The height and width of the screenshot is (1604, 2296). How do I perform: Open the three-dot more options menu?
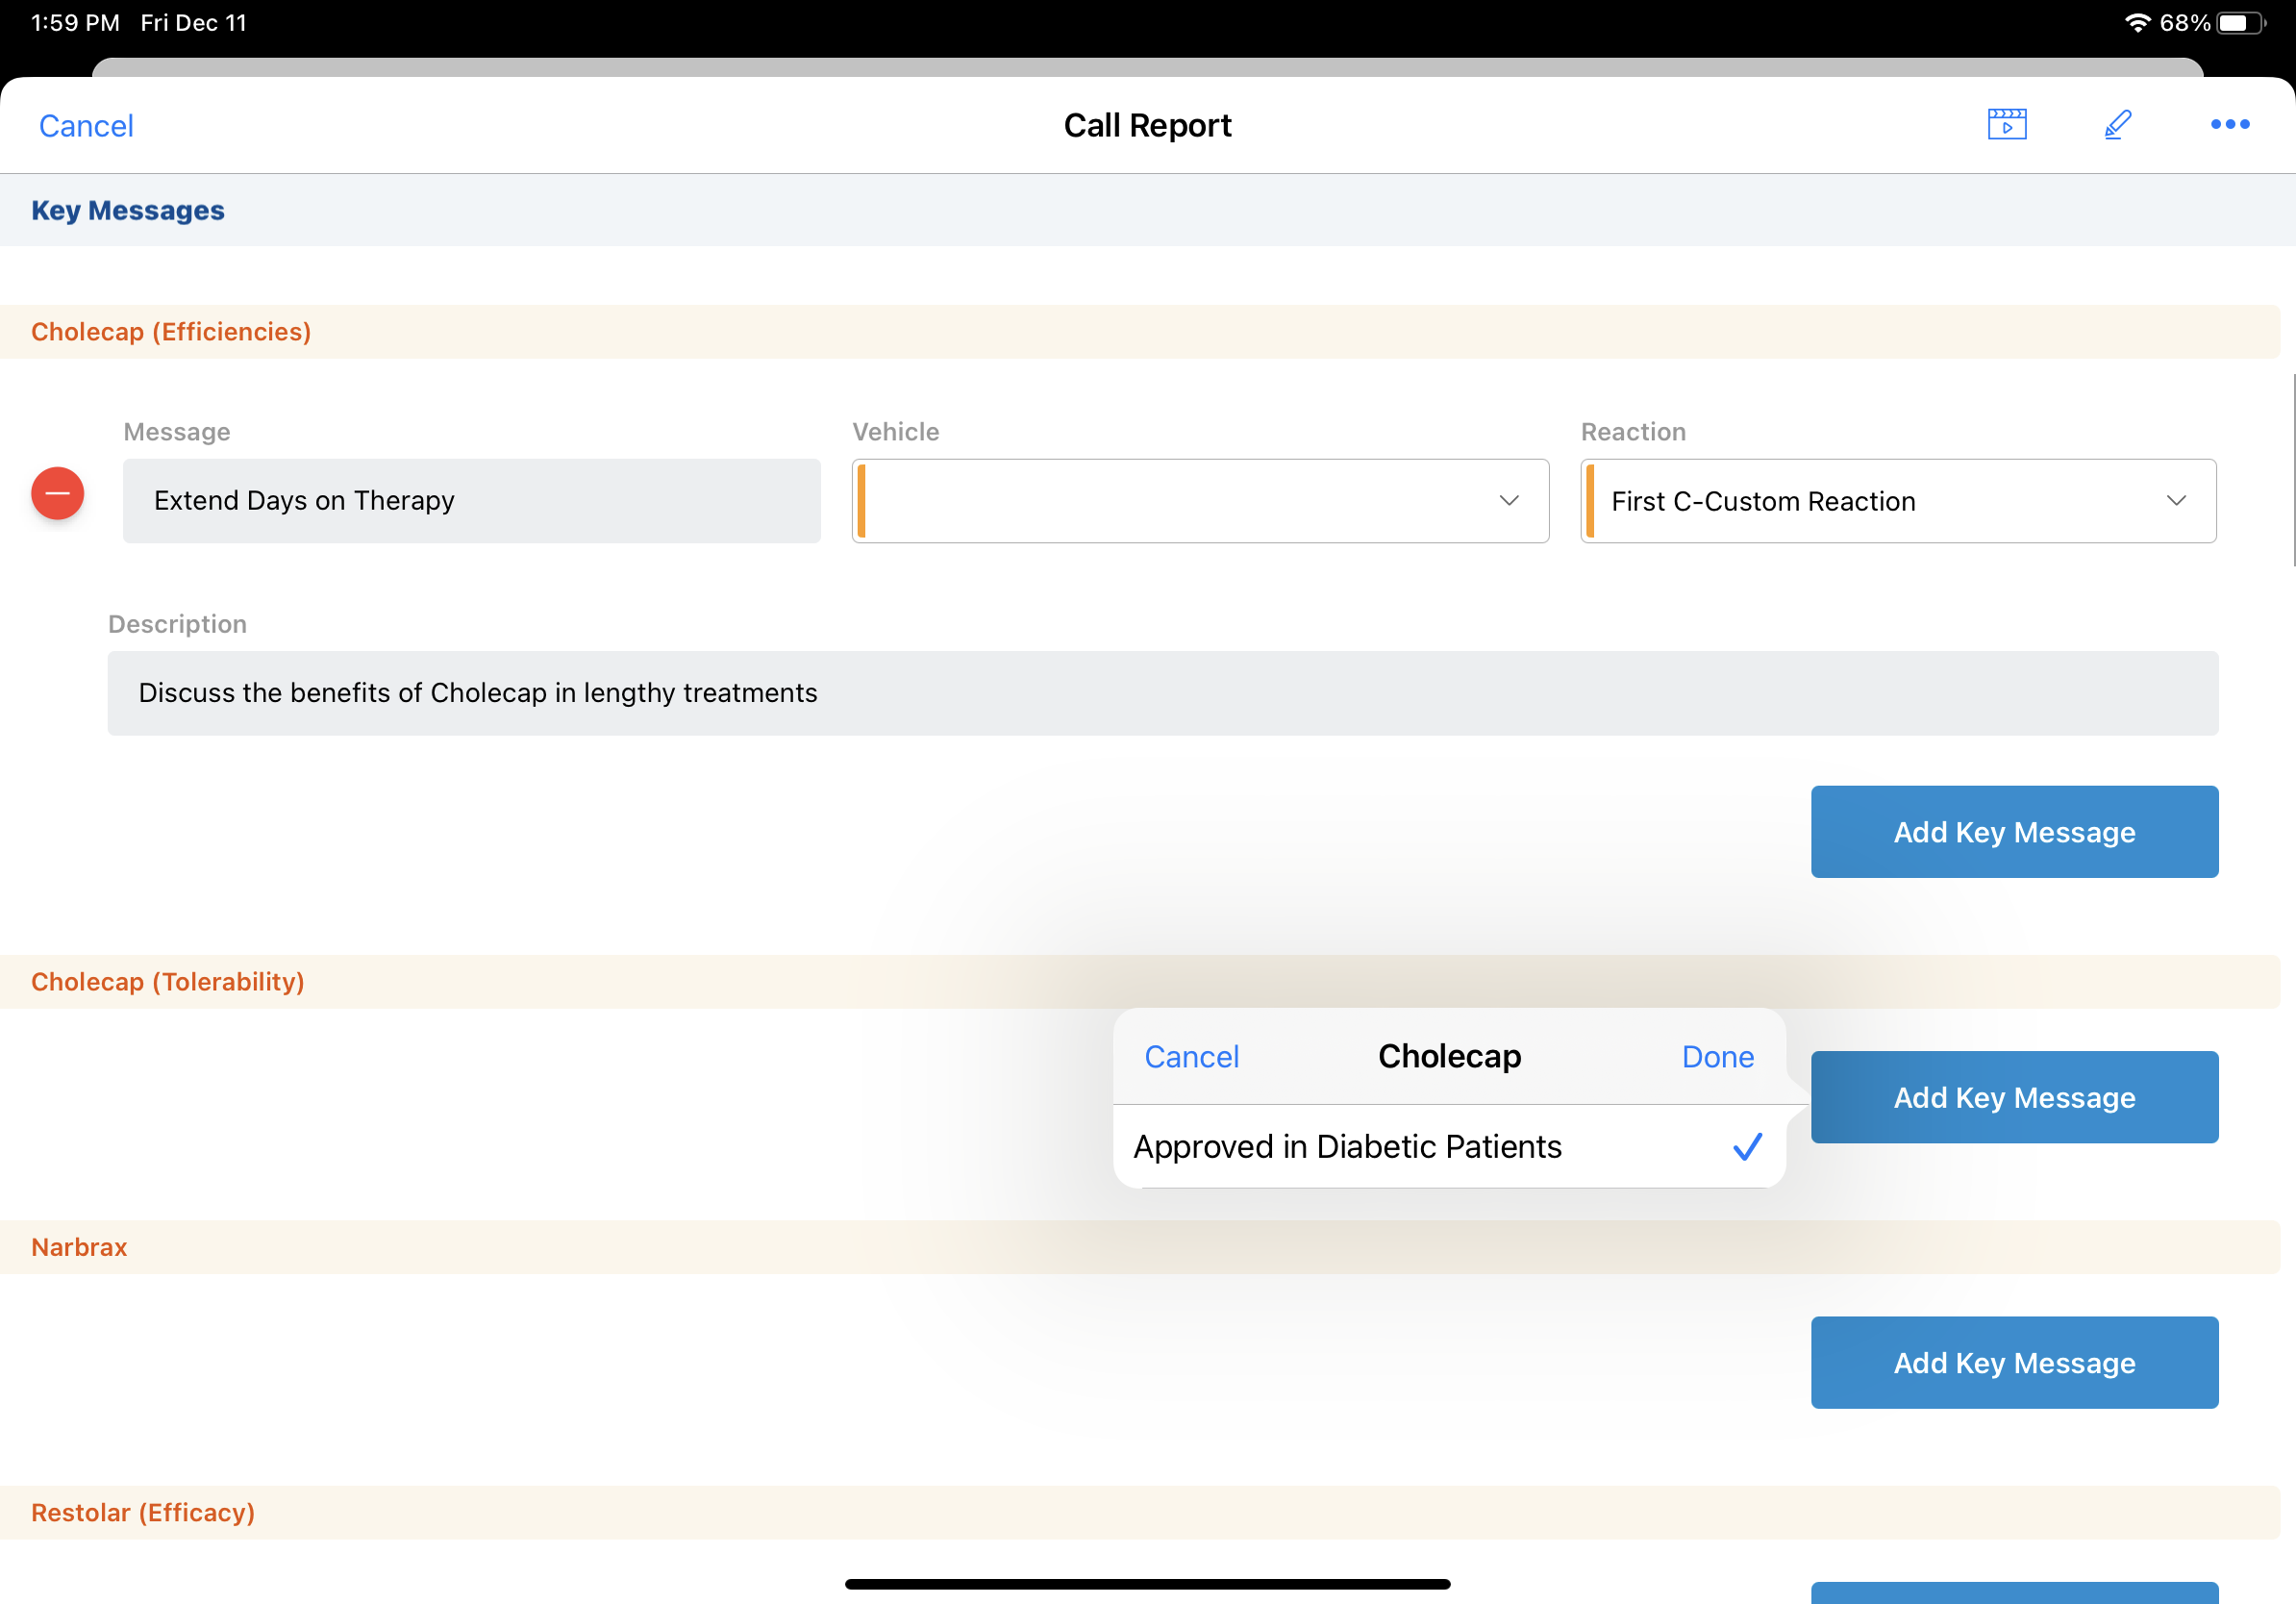tap(2229, 124)
